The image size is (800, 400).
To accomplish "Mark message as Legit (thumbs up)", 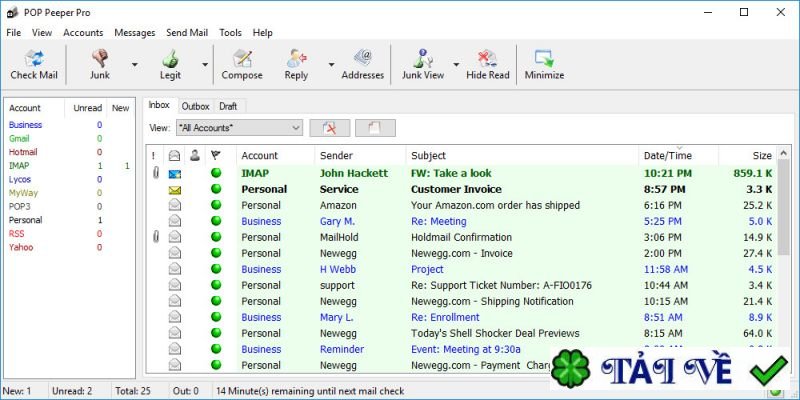I will (x=170, y=58).
